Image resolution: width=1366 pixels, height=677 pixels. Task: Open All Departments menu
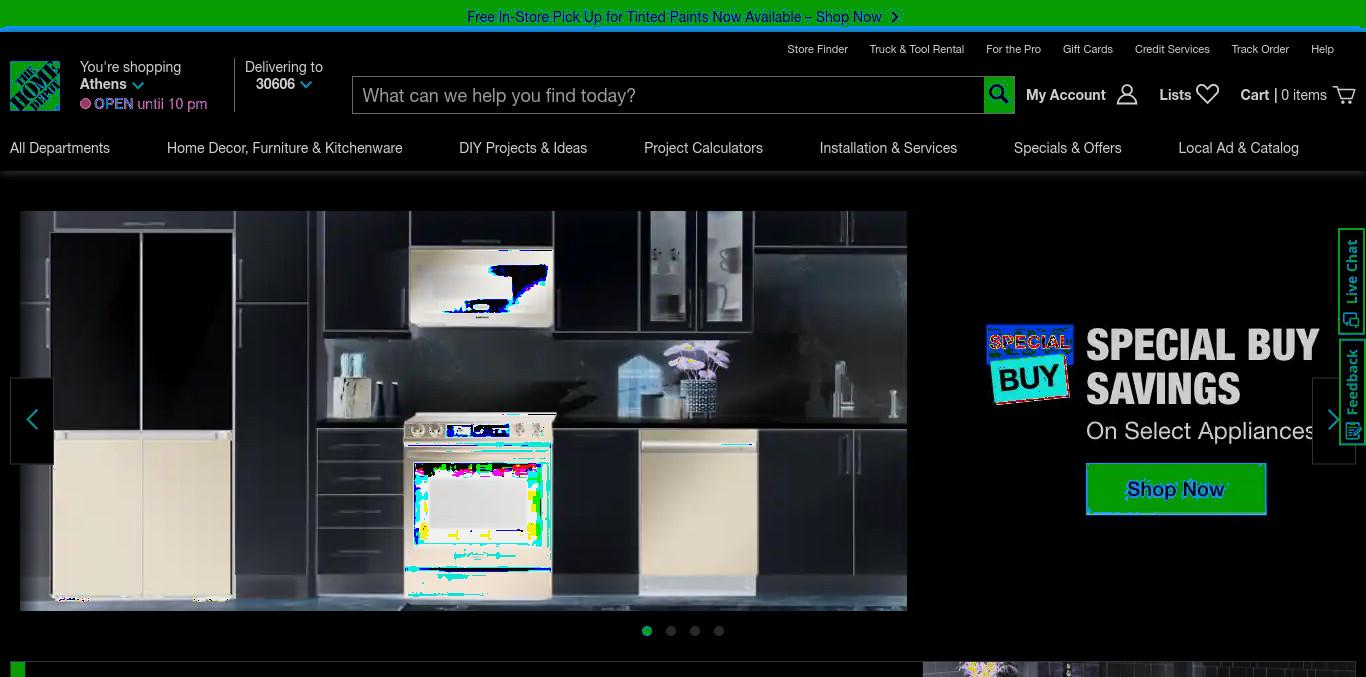click(x=60, y=148)
